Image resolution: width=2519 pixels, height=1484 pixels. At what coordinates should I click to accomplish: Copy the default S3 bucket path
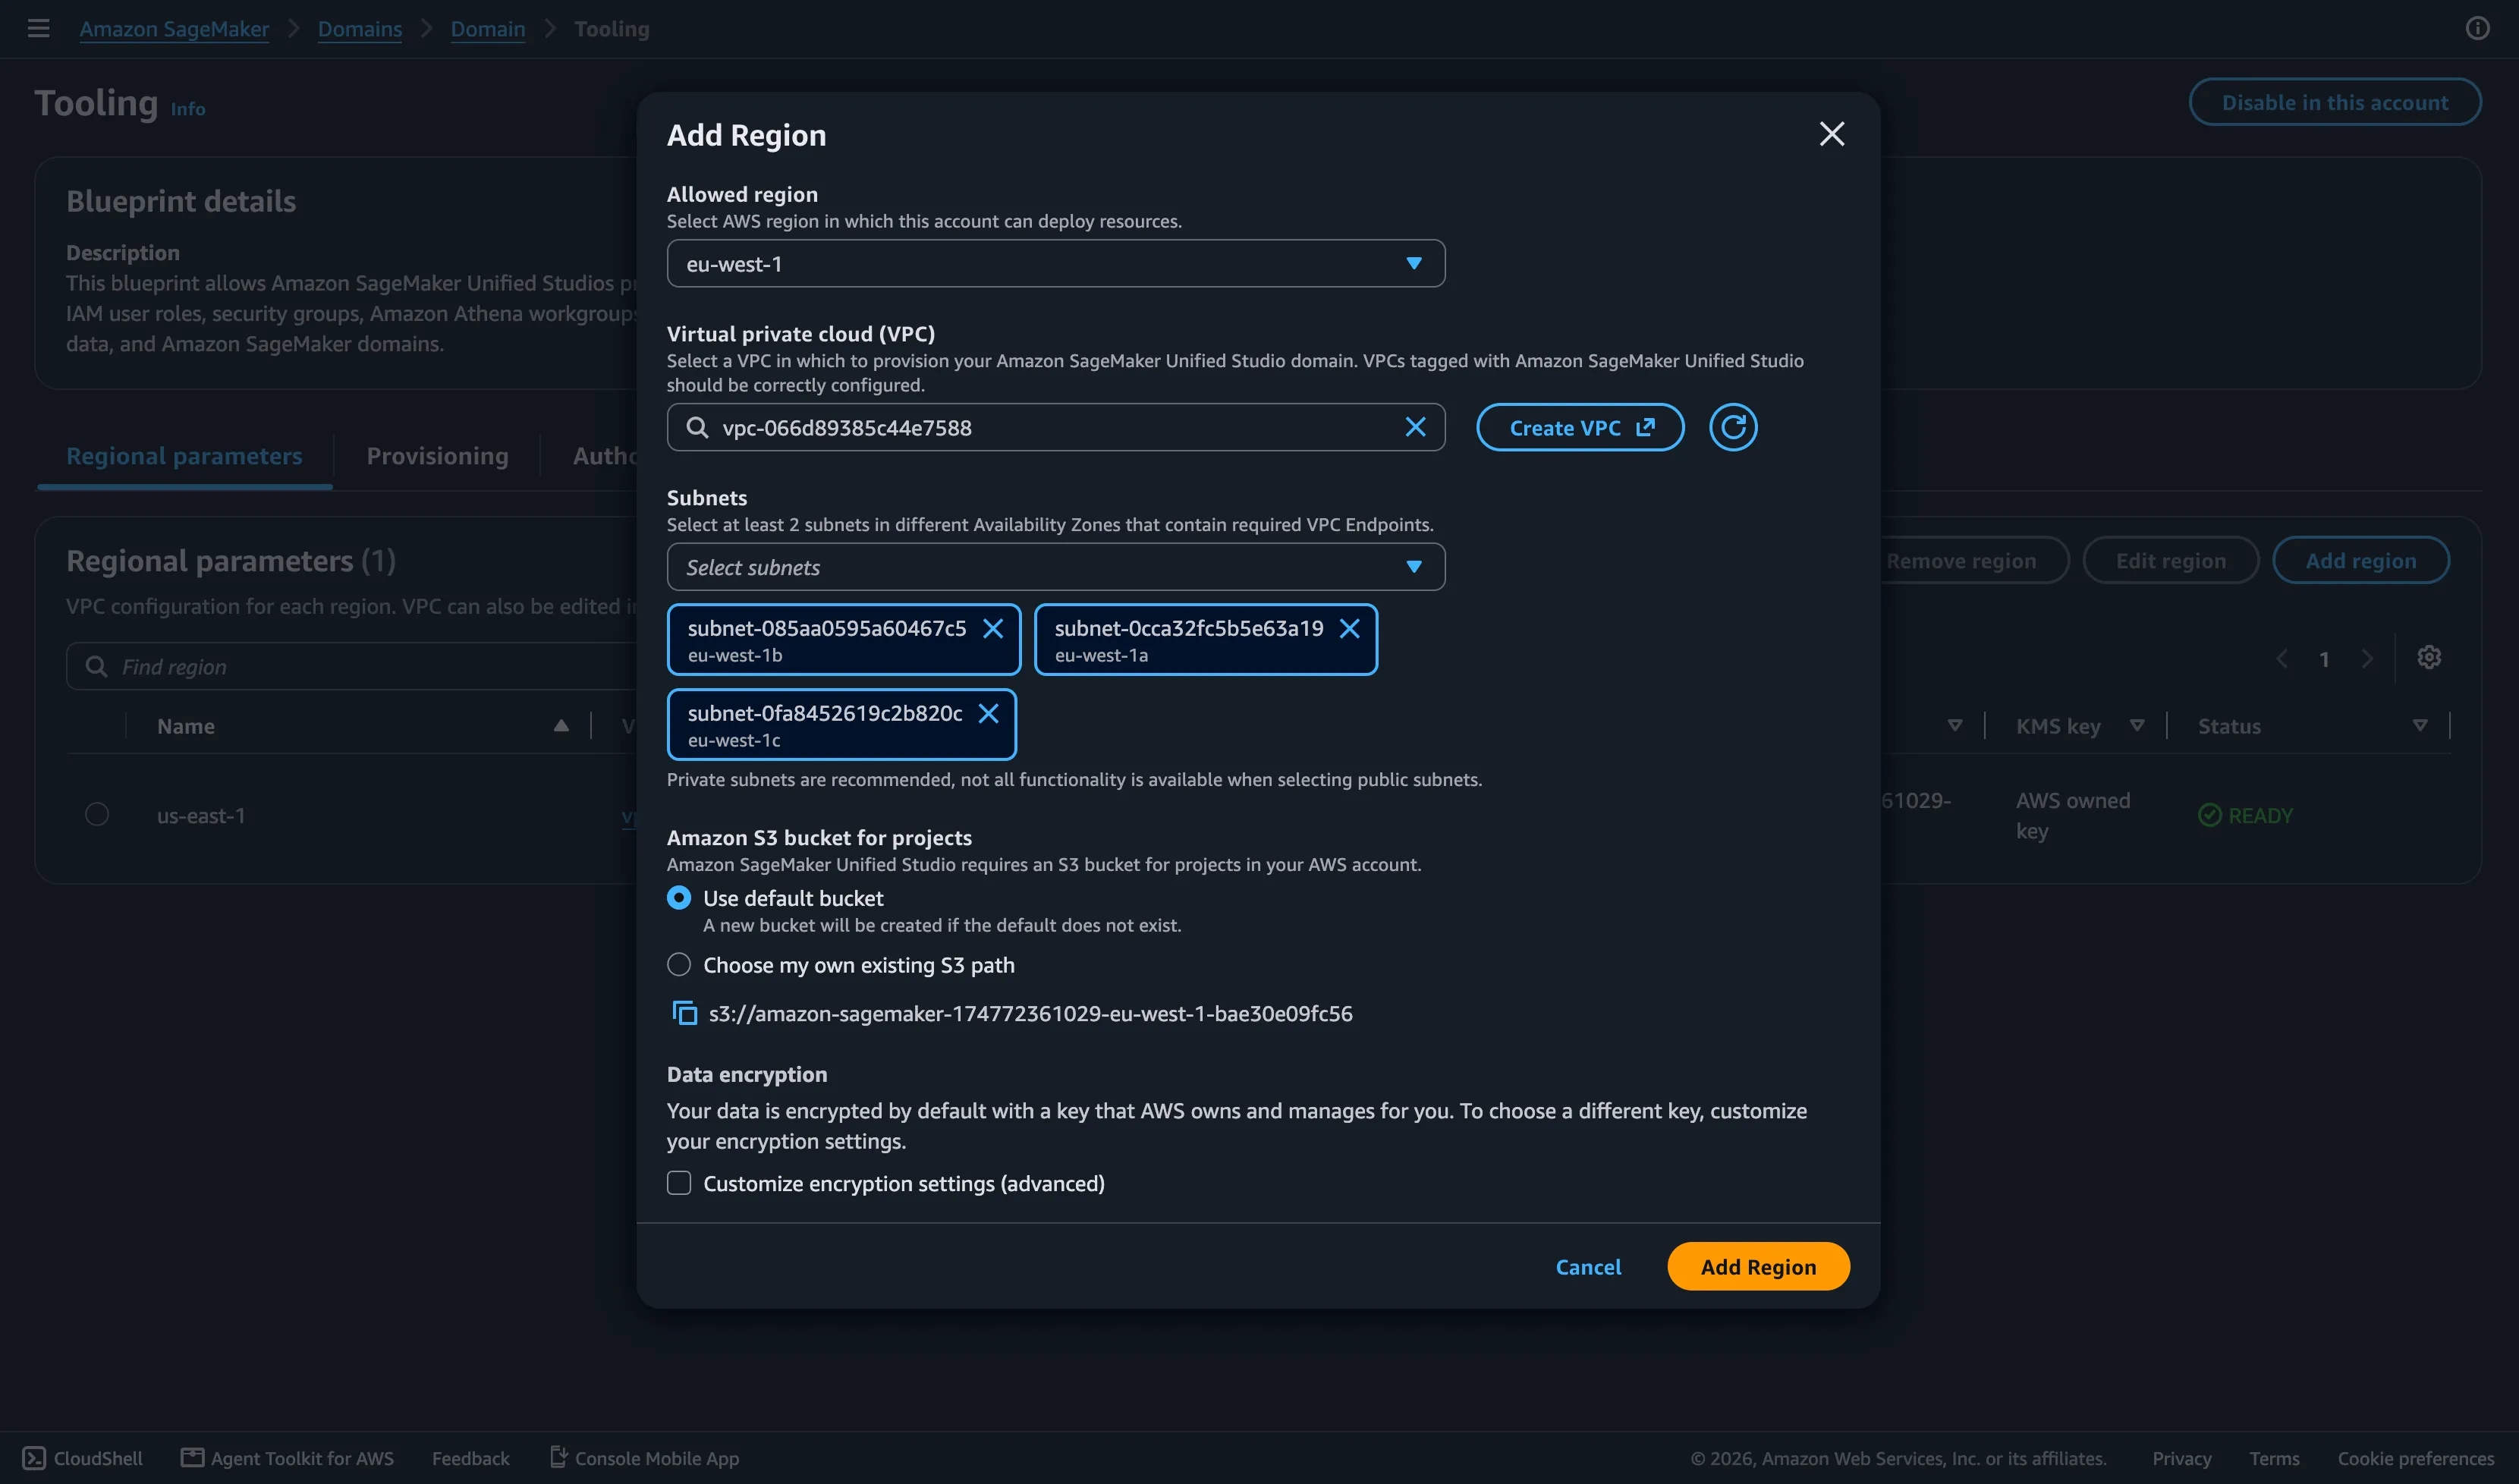click(x=684, y=1013)
